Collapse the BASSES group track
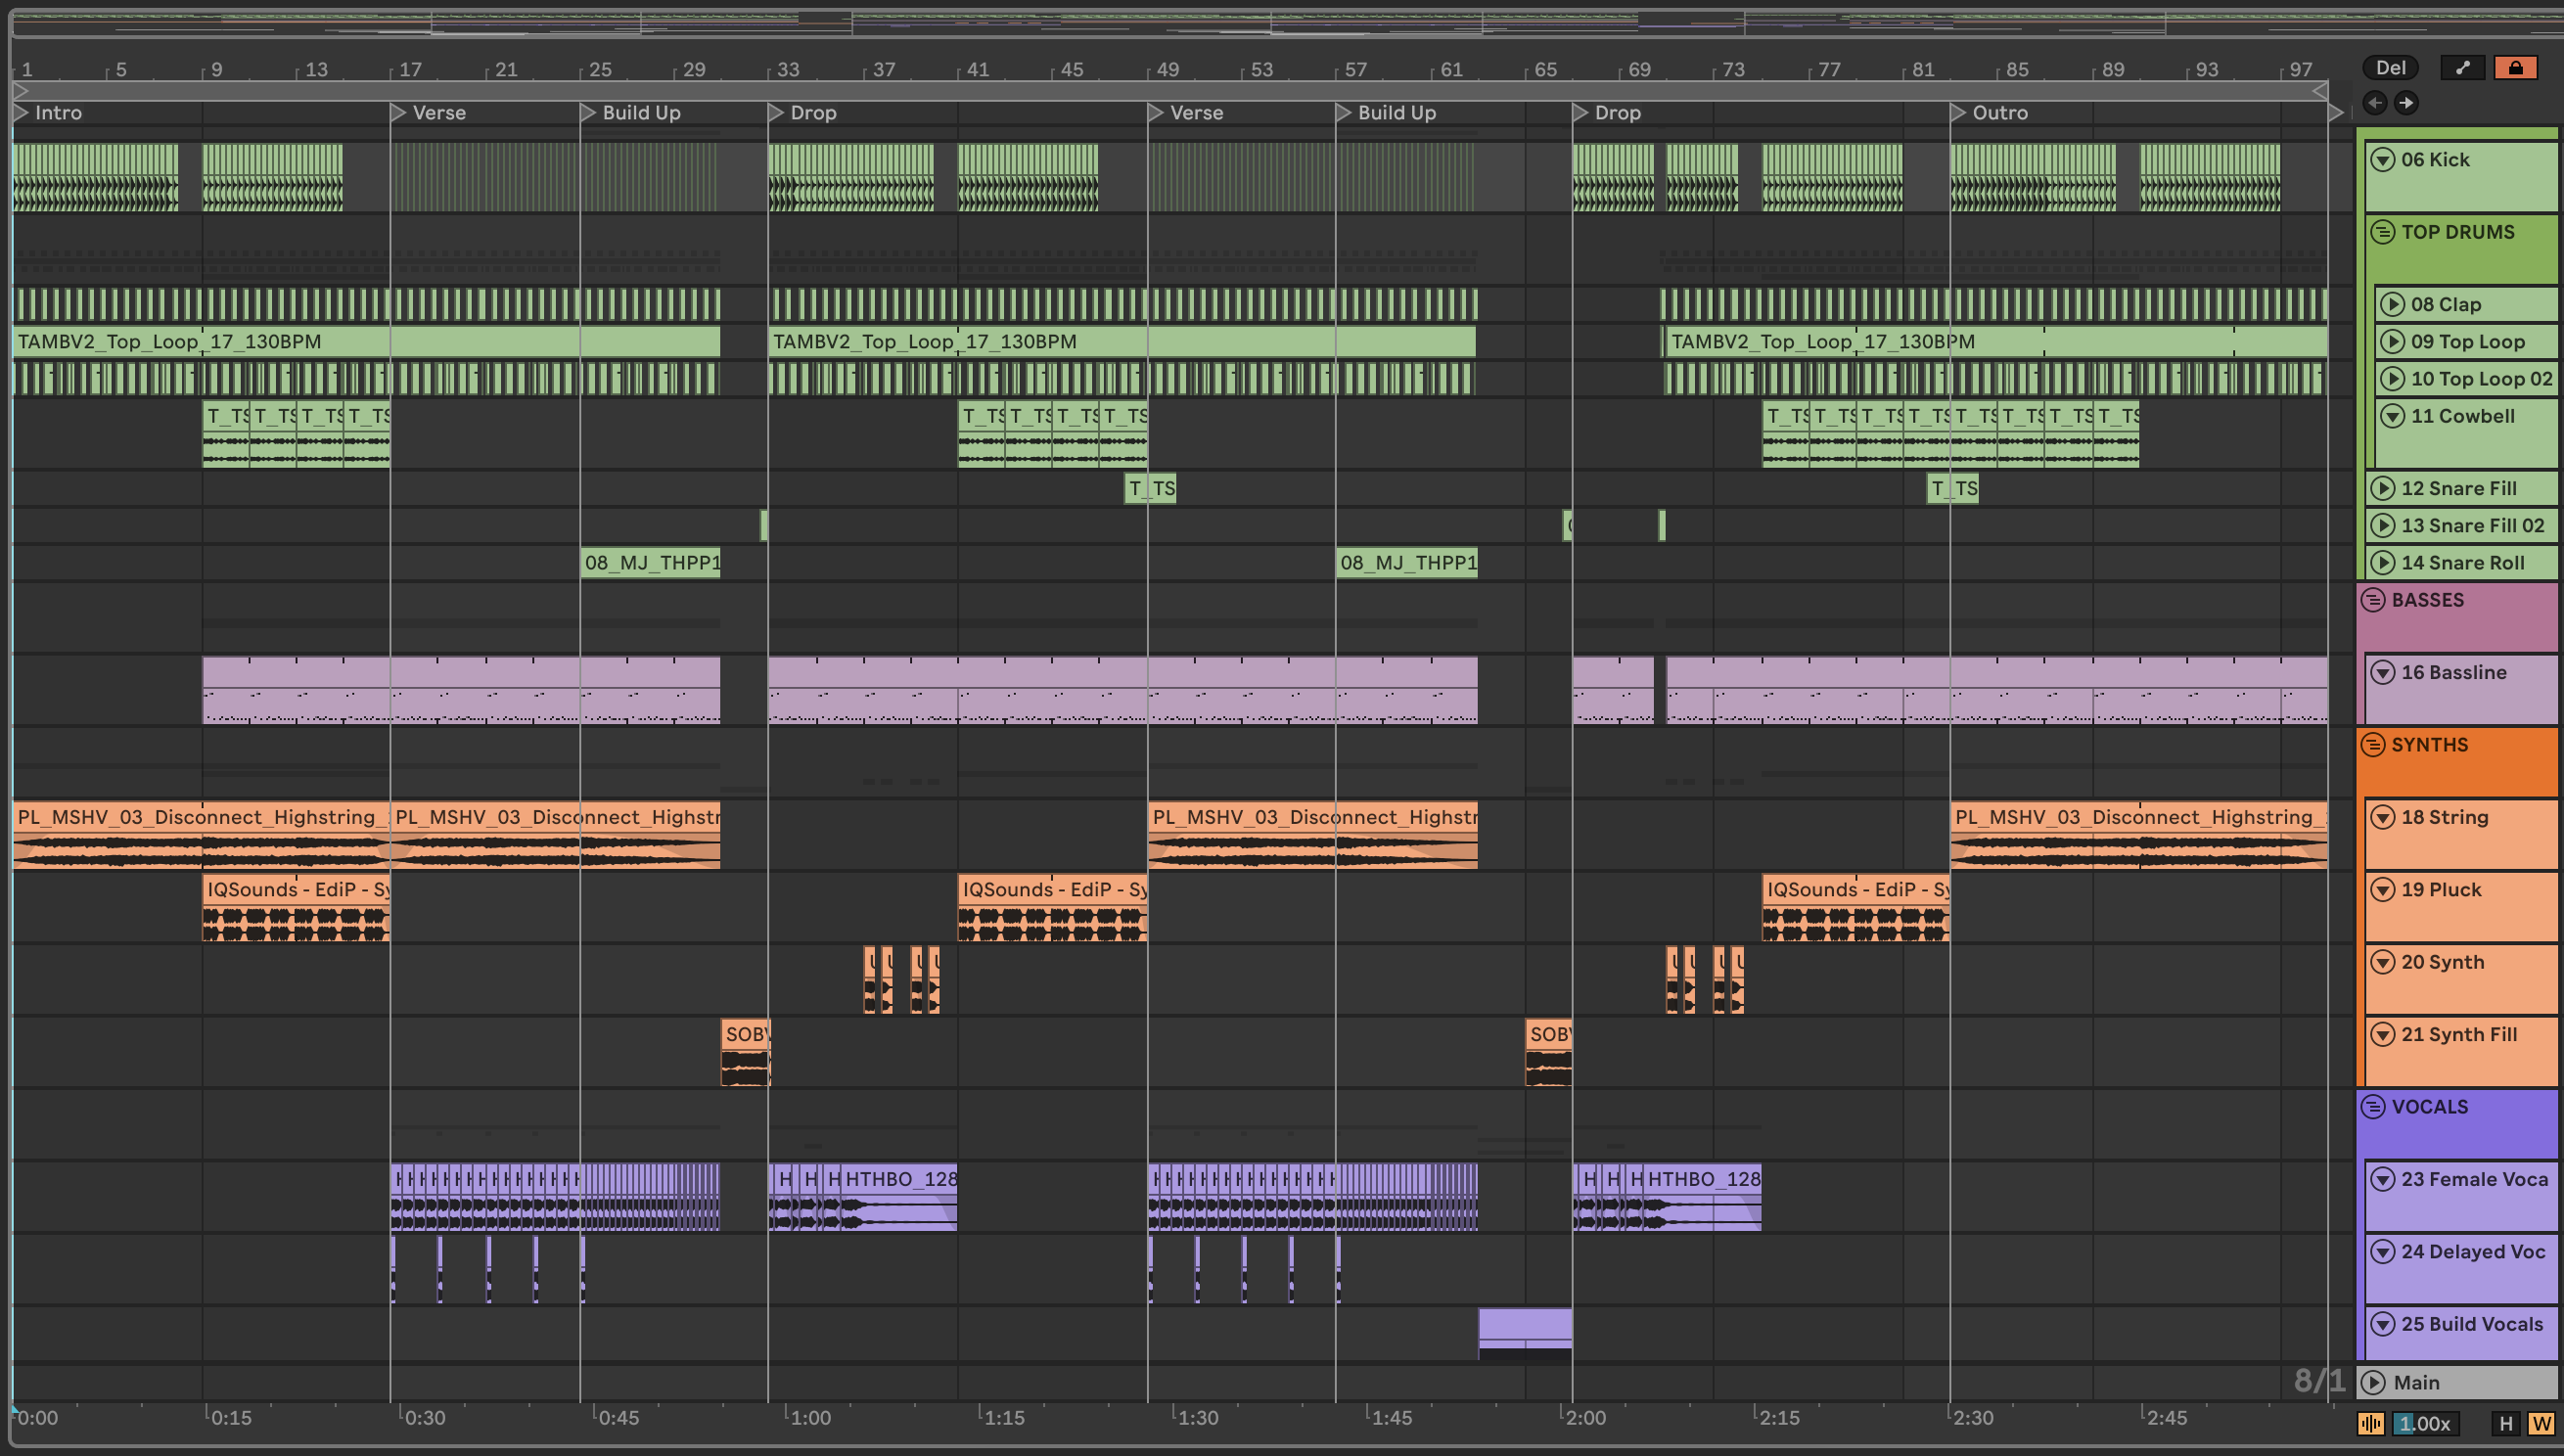The height and width of the screenshot is (1456, 2564). [2373, 600]
